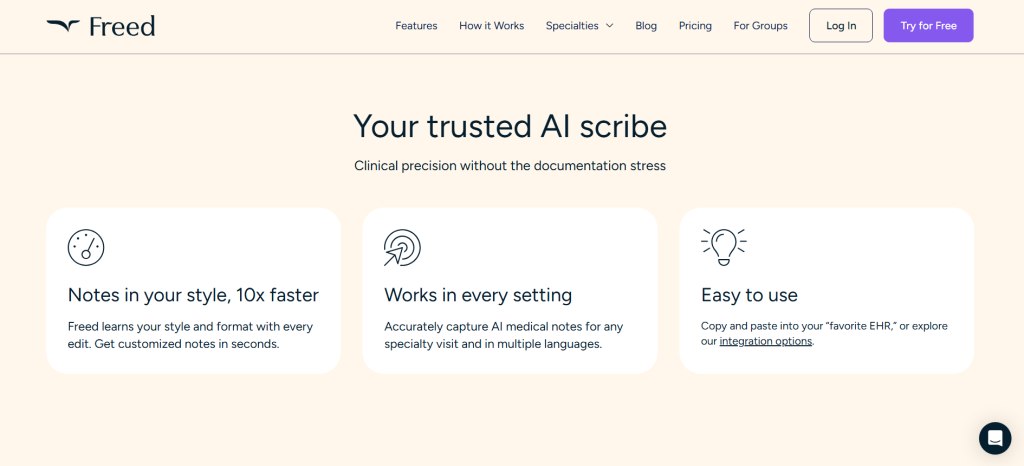Click the Freed bird logo icon
The image size is (1024, 466).
tap(62, 25)
